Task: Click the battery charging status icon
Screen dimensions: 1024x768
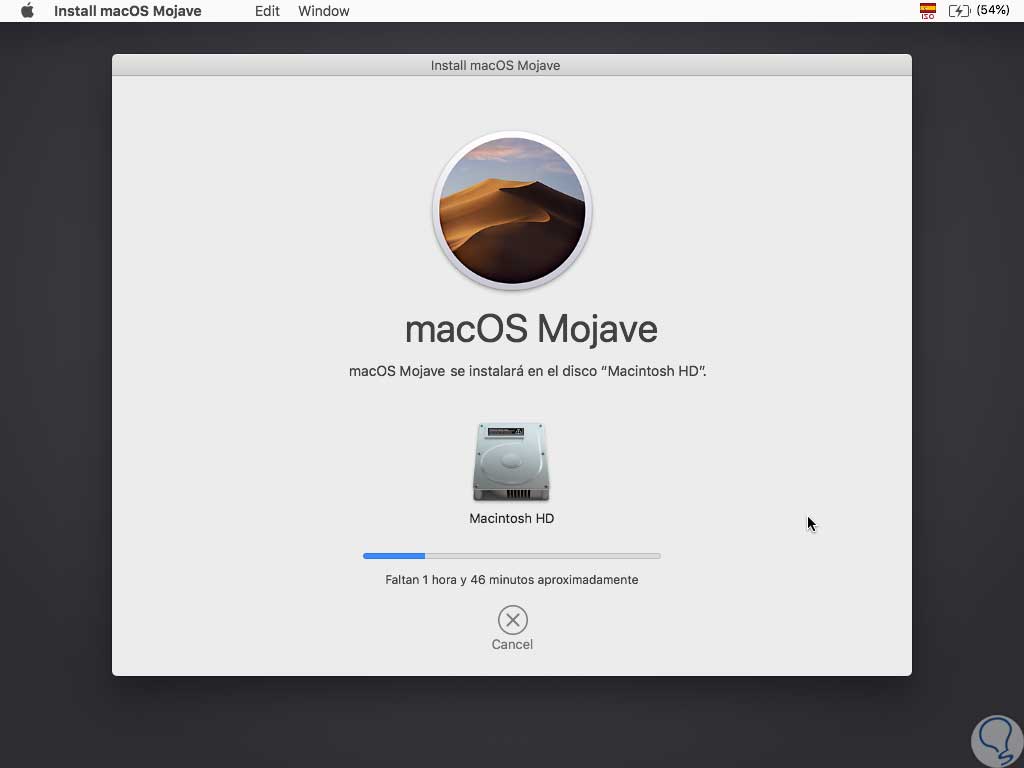Action: [959, 10]
